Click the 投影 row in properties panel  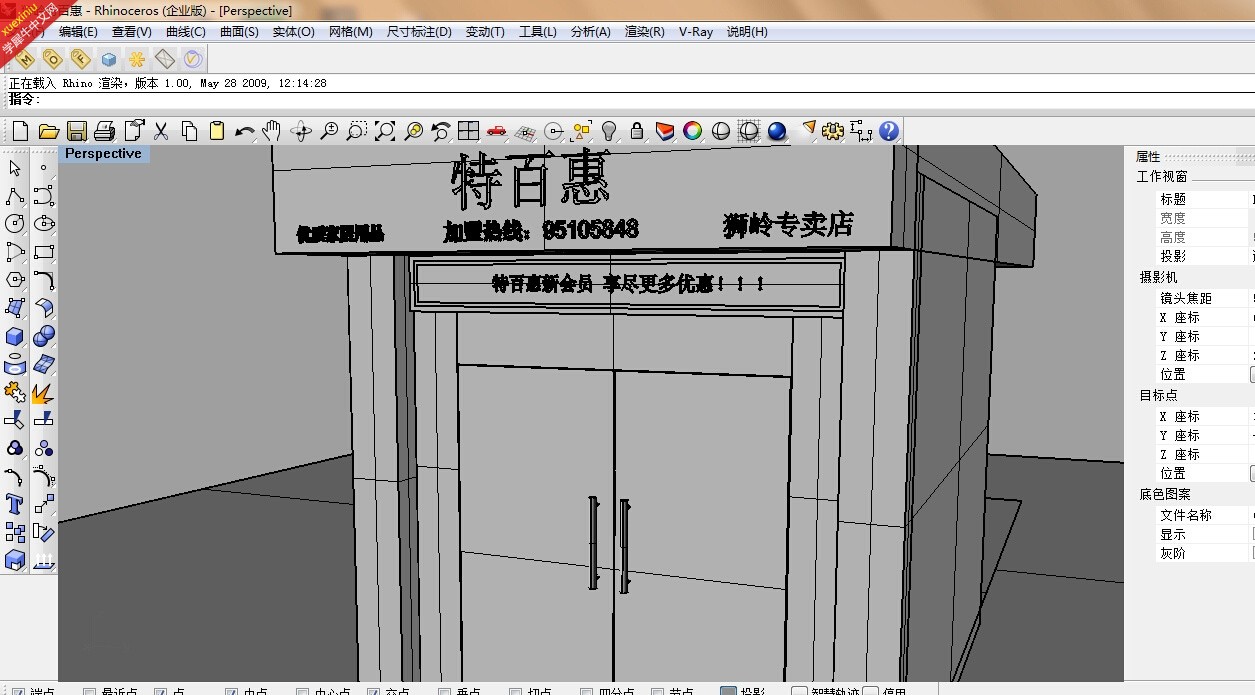(1204, 256)
